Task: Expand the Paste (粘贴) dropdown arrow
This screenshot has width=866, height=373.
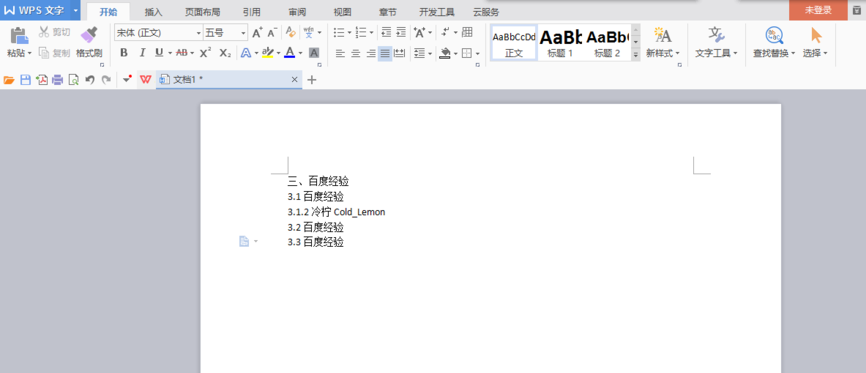Action: click(29, 54)
